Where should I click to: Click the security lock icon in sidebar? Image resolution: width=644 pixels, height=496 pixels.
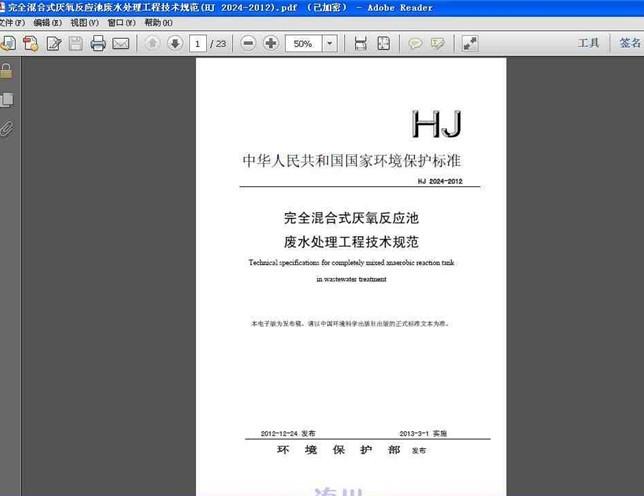click(x=6, y=71)
